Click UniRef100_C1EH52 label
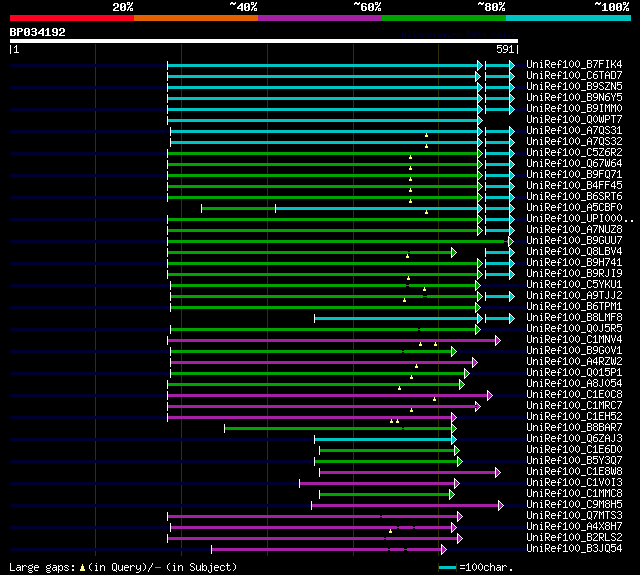This screenshot has height=575, width=640. pos(574,417)
